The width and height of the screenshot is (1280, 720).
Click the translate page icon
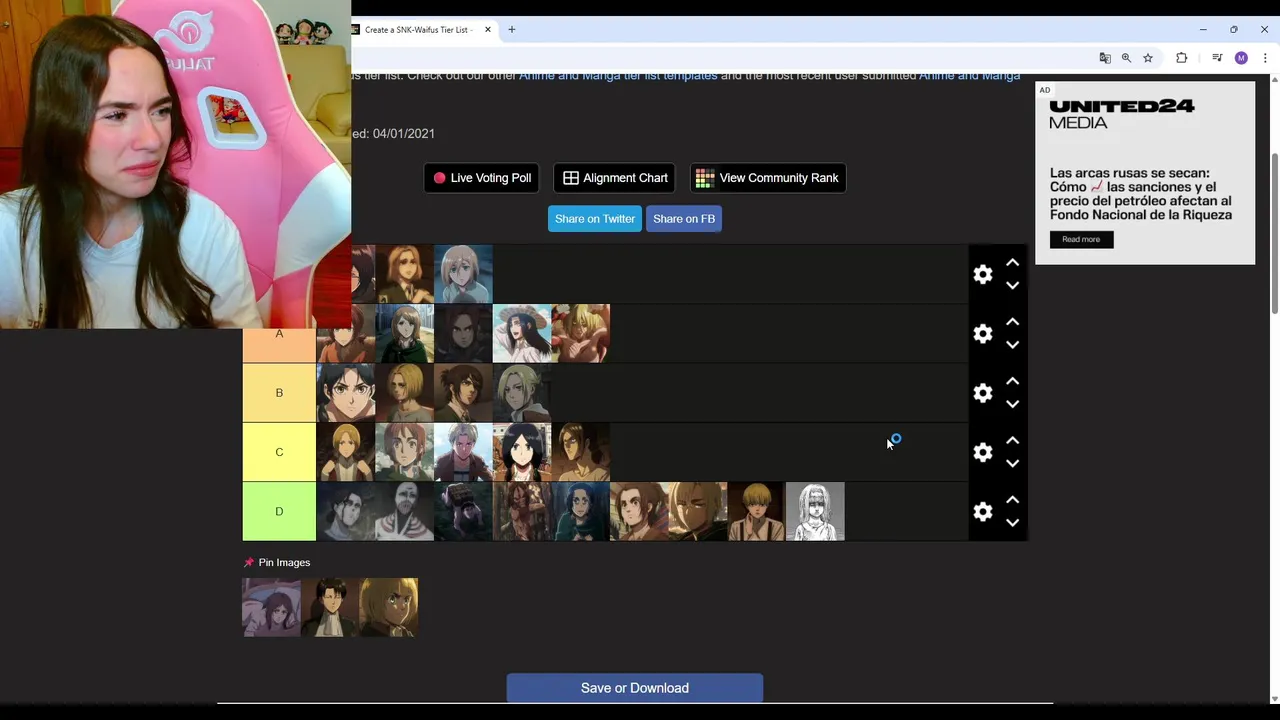1105,58
